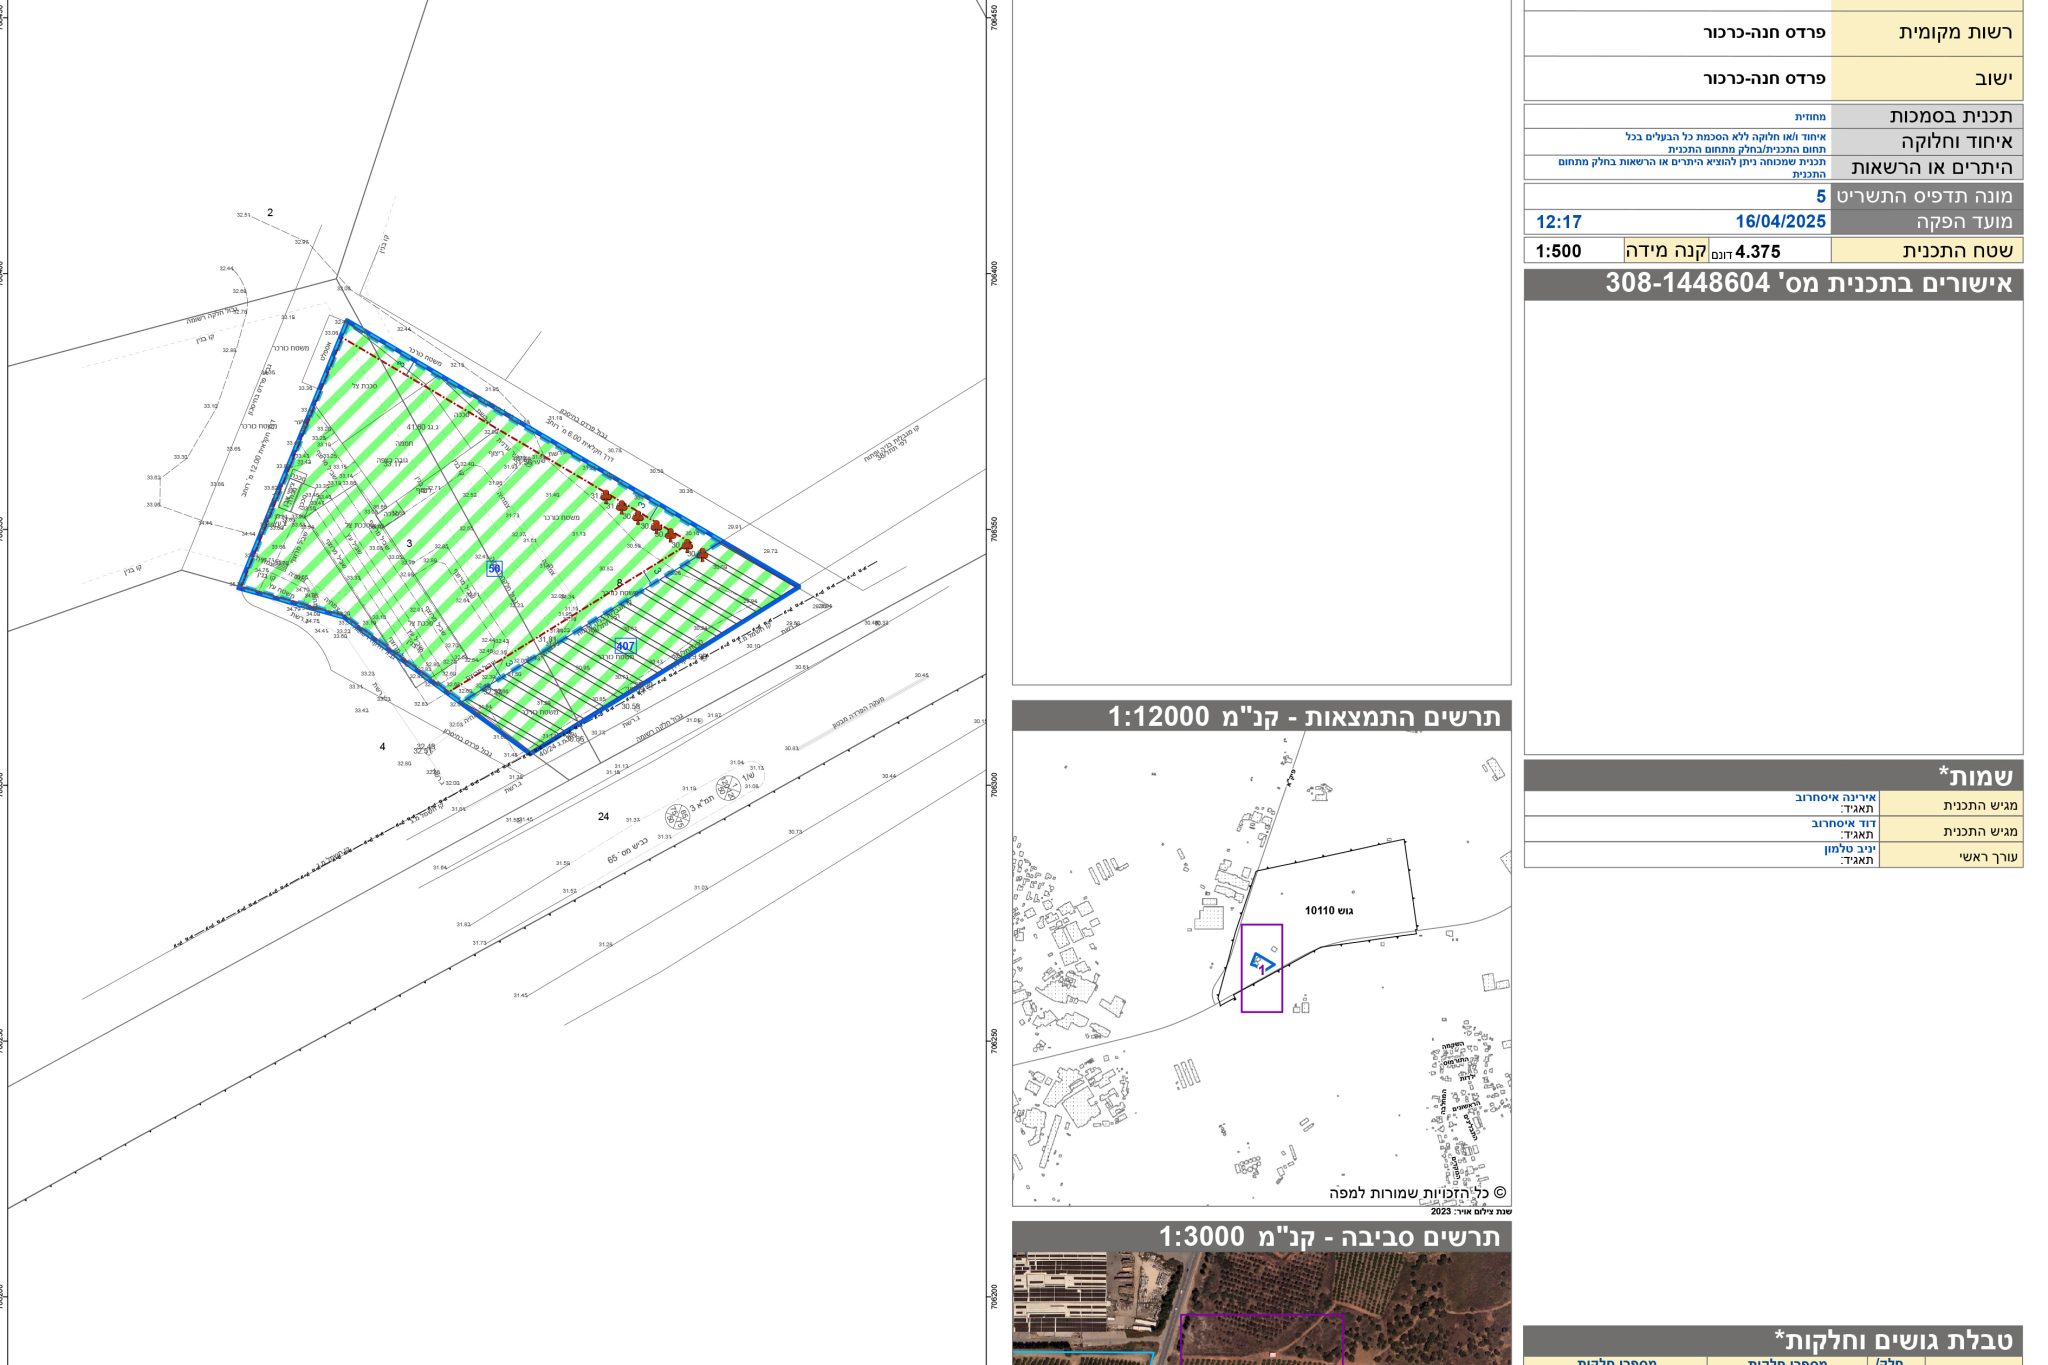Click the issue date 16/04/2025
Image resolution: width=2048 pixels, height=1365 pixels.
1780,222
